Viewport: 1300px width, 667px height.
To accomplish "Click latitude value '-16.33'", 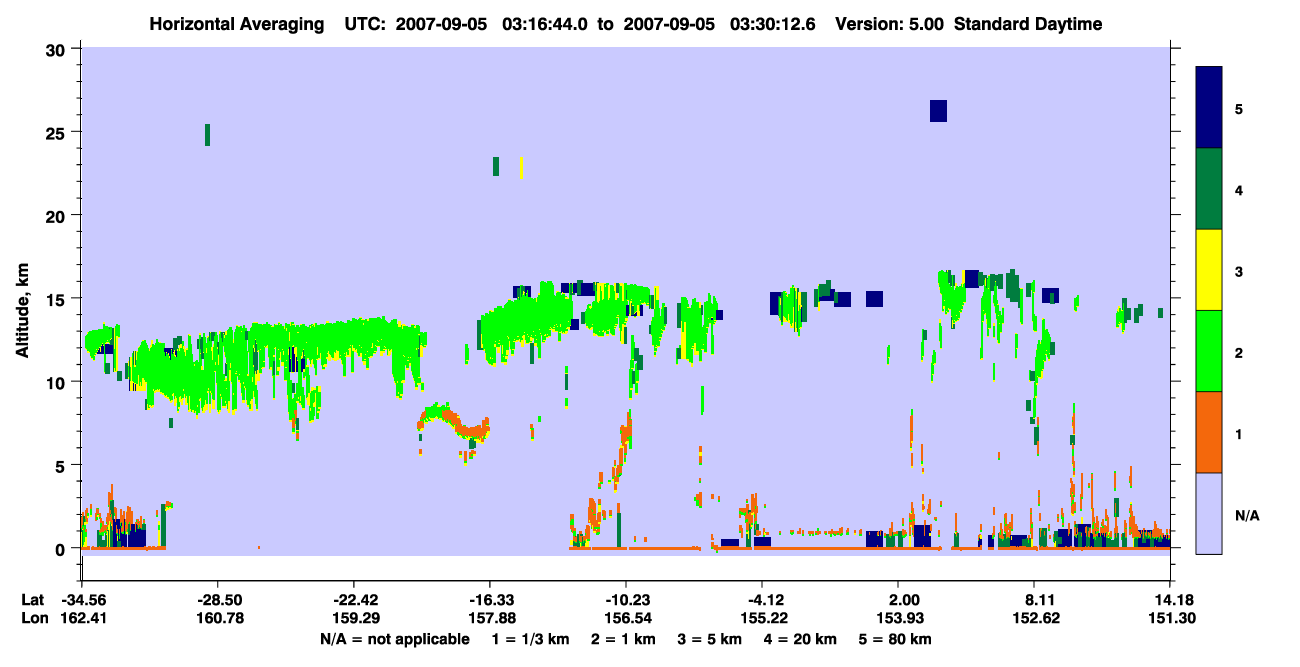I will point(491,600).
